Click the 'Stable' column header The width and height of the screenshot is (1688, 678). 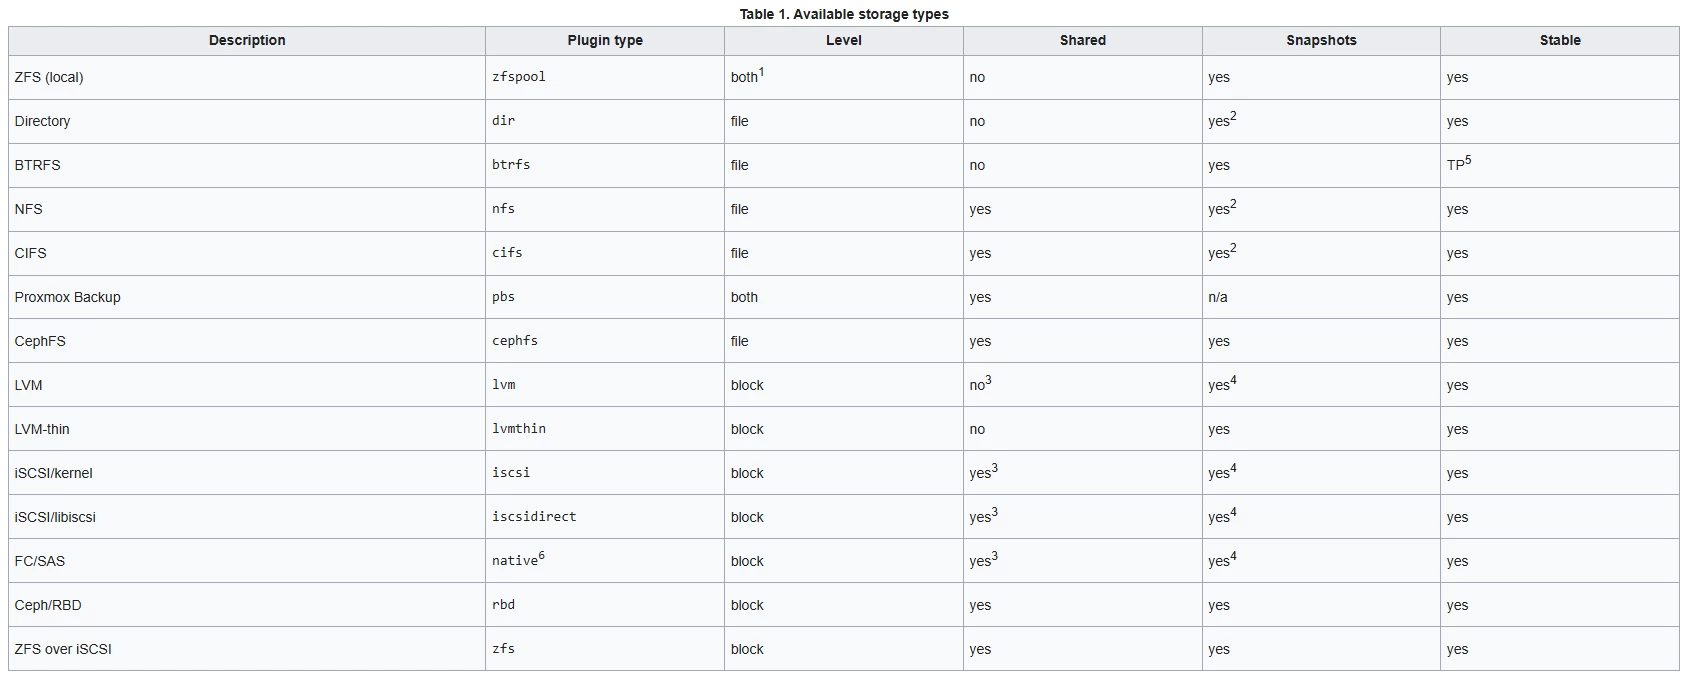(1560, 41)
